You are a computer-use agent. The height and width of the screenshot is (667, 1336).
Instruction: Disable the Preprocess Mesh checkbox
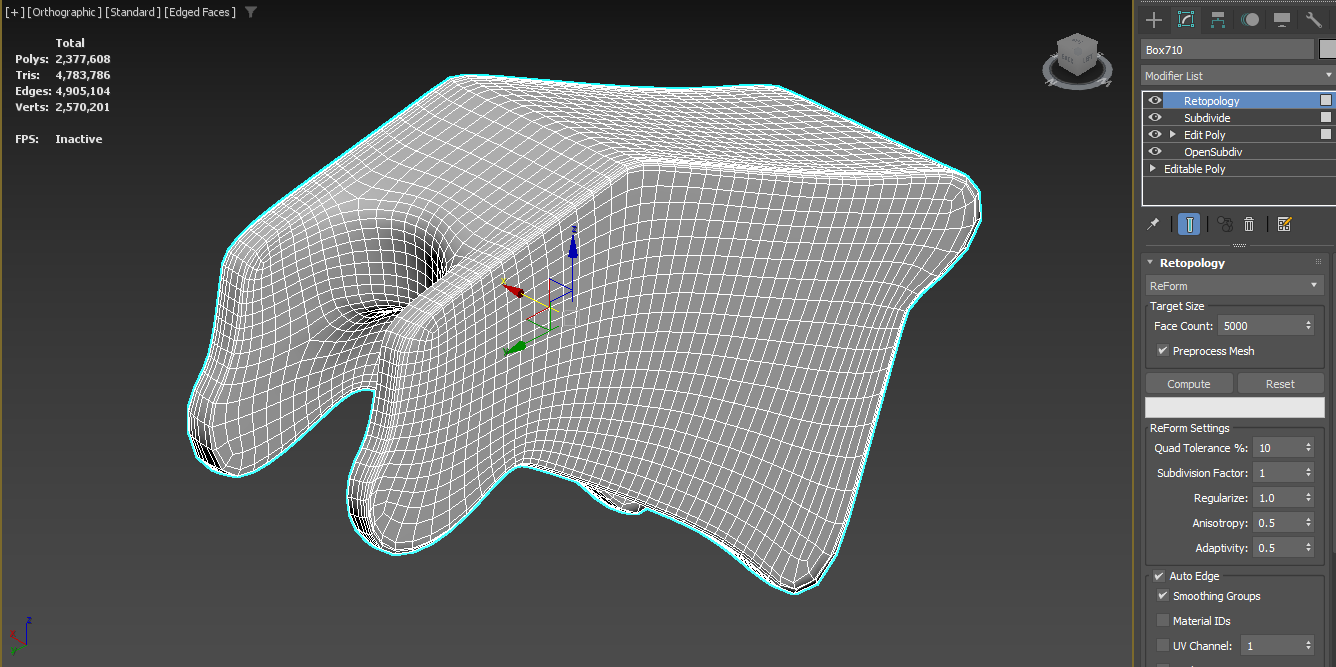coord(1162,350)
